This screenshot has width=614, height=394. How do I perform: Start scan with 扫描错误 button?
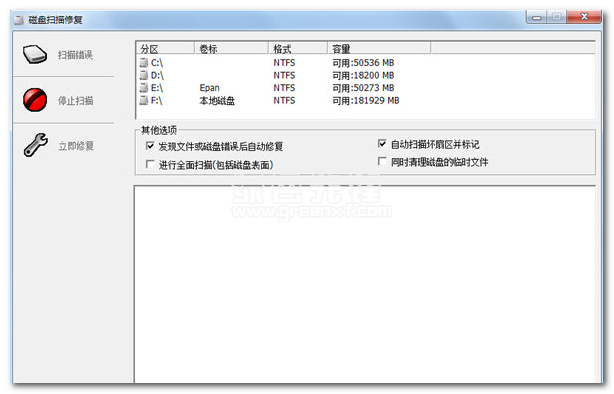[x=63, y=54]
